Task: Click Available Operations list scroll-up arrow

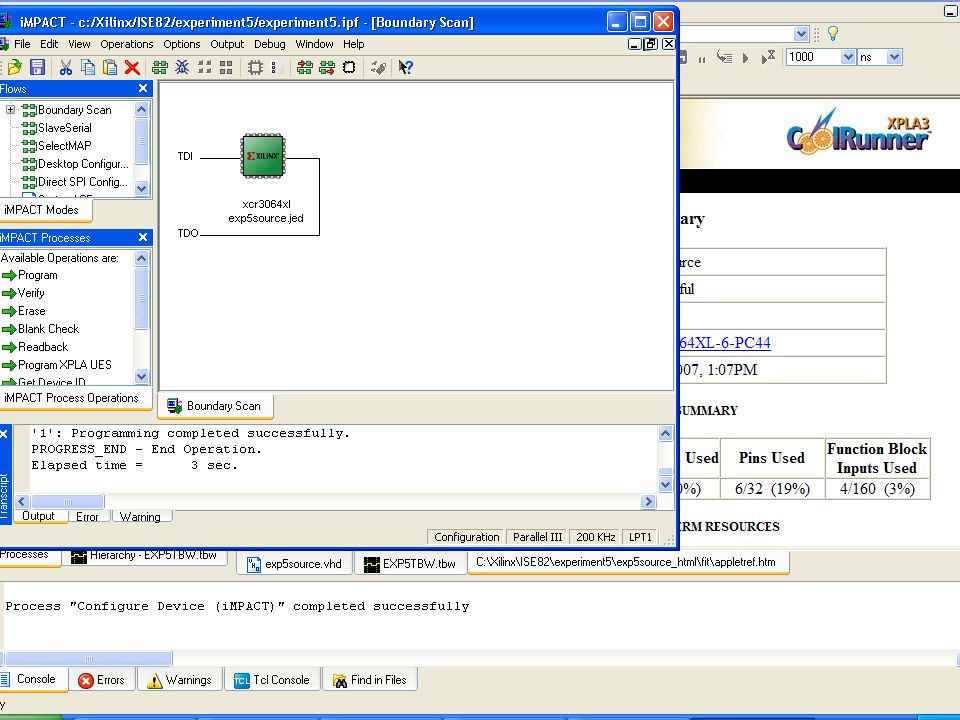Action: pyautogui.click(x=141, y=258)
